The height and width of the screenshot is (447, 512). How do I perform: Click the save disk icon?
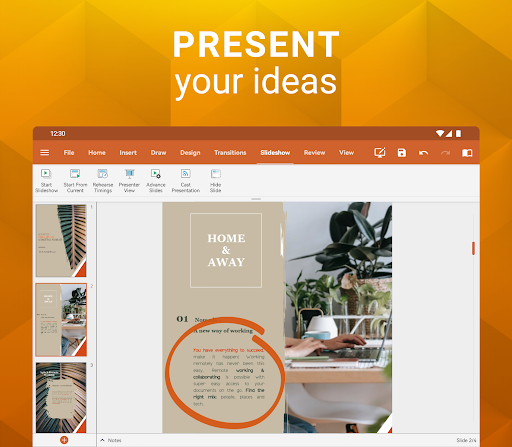[402, 153]
